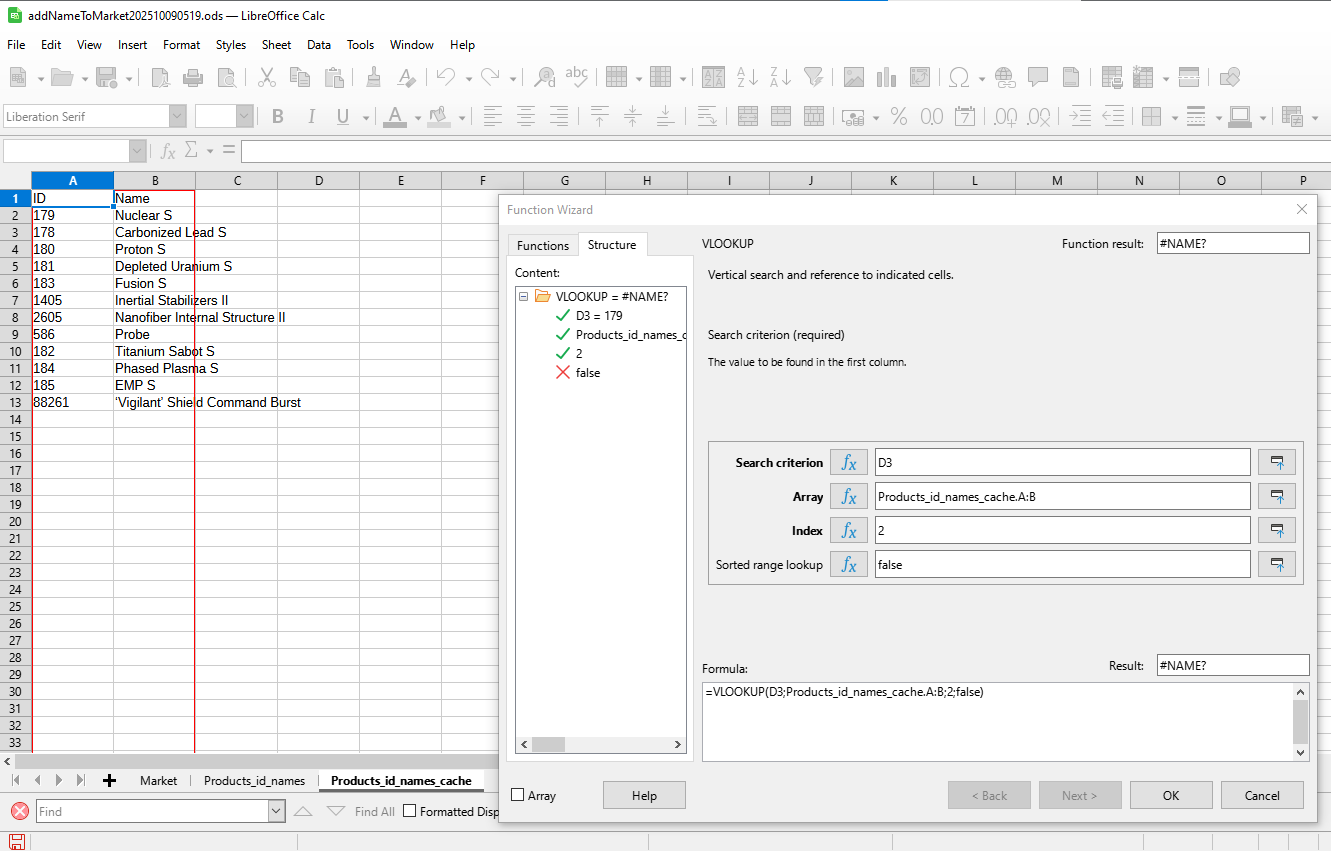Collapse the VLOOKUP tree node

click(524, 296)
